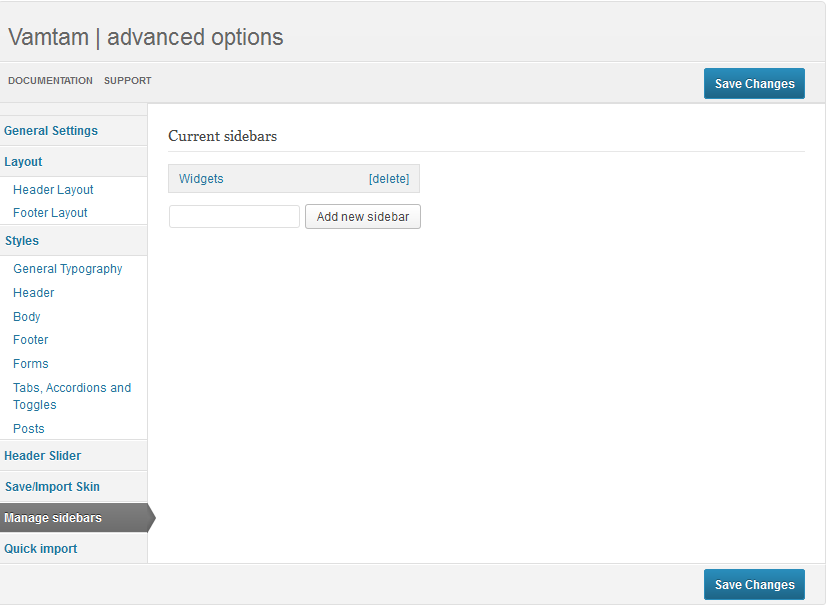Open Tabs, Accordions and Toggles styles
Viewport: 827px width, 606px height.
[x=72, y=396]
